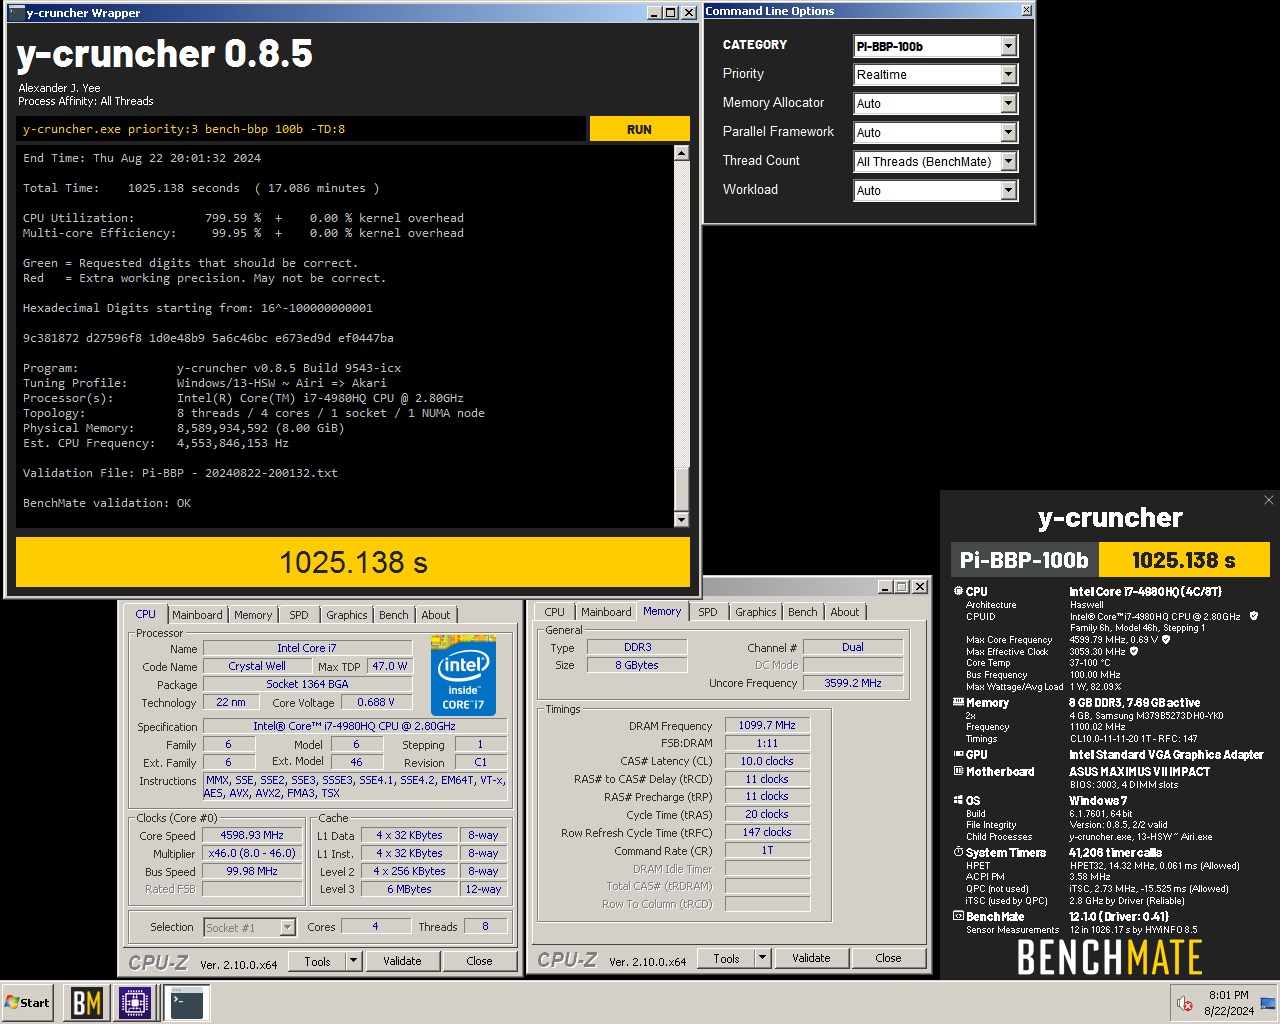Screen dimensions: 1280x1024
Task: Close the BenchMate result panel with X
Action: tap(1268, 500)
